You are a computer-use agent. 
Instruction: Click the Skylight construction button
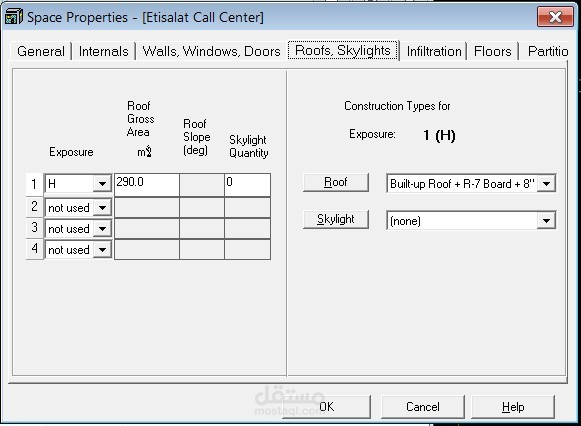[336, 219]
